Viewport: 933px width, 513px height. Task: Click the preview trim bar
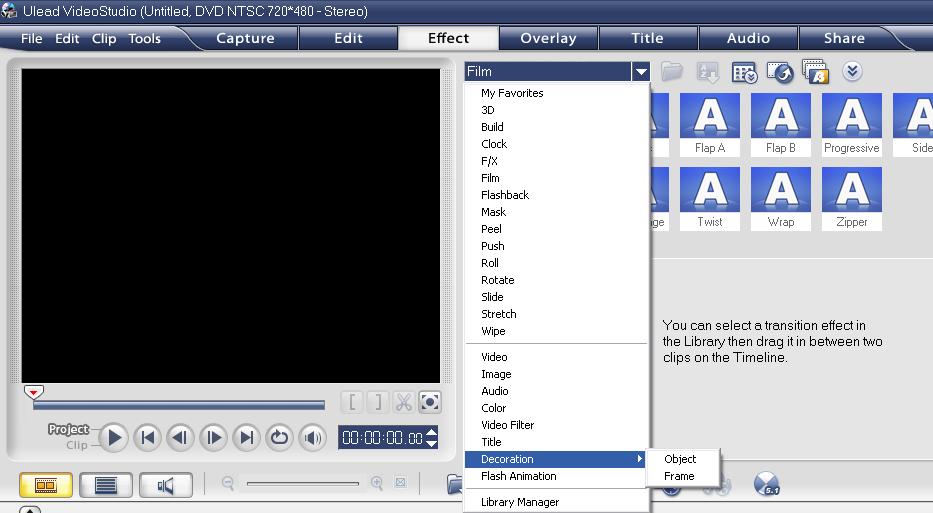click(179, 405)
